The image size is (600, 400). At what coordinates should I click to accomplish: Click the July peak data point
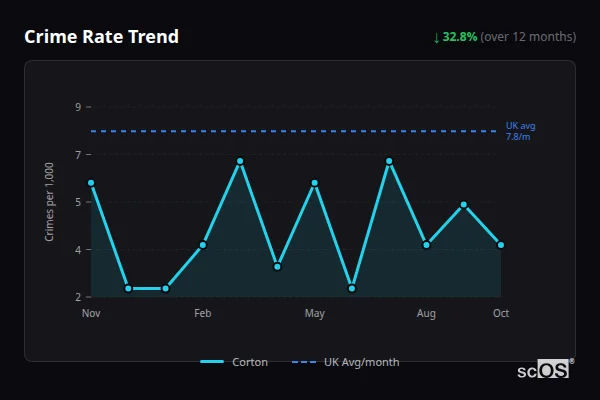[389, 161]
